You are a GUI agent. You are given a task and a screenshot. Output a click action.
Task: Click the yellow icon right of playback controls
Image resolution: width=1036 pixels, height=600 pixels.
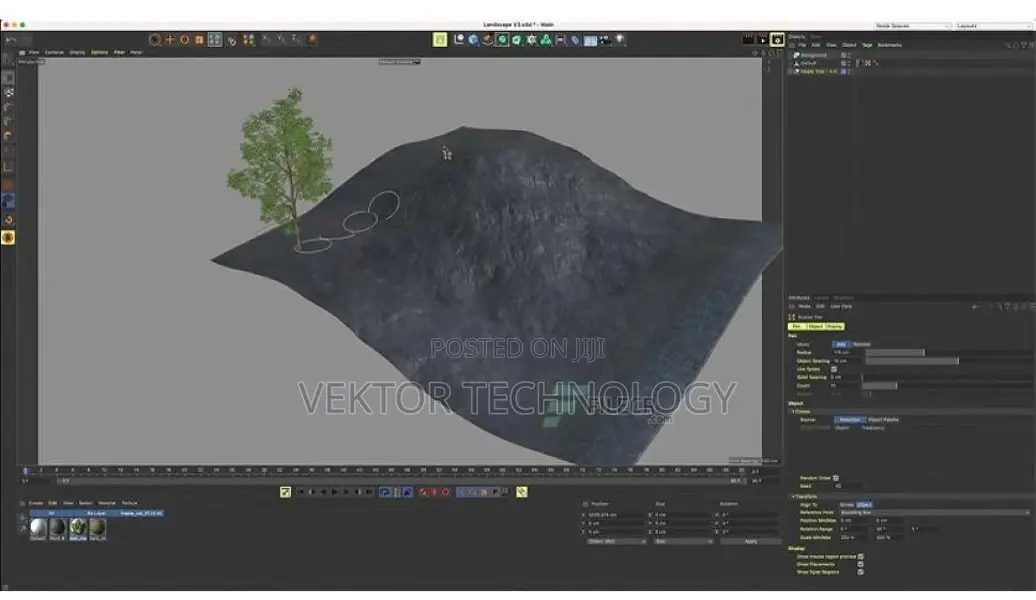(521, 492)
